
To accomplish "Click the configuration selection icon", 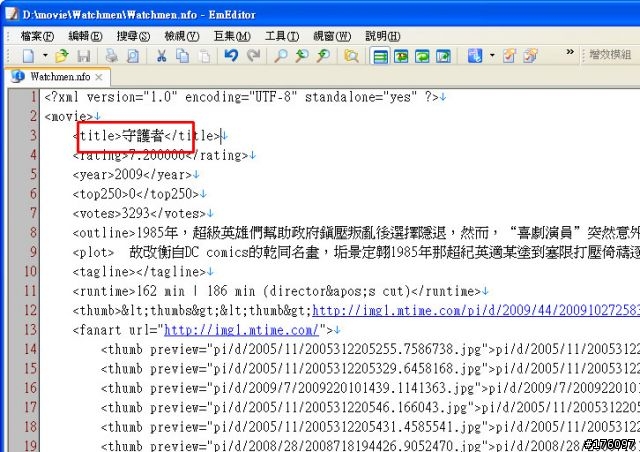I will (475, 56).
